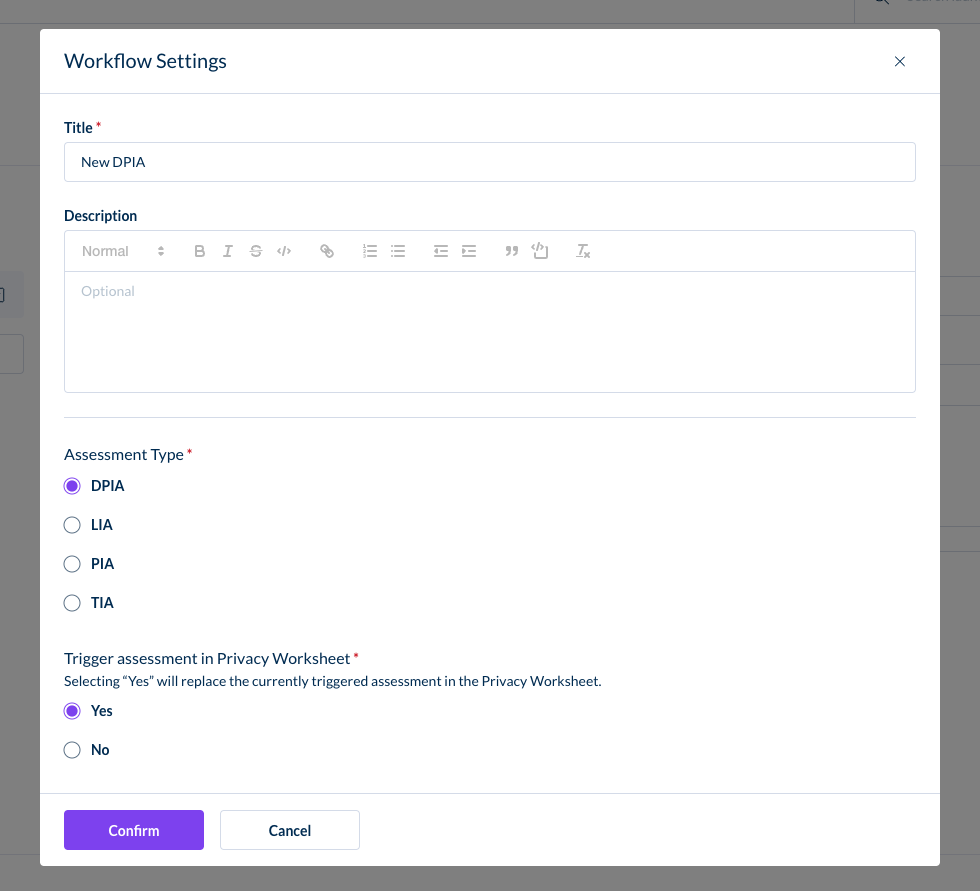The width and height of the screenshot is (980, 891).
Task: Select PIA assessment type
Action: tap(72, 564)
